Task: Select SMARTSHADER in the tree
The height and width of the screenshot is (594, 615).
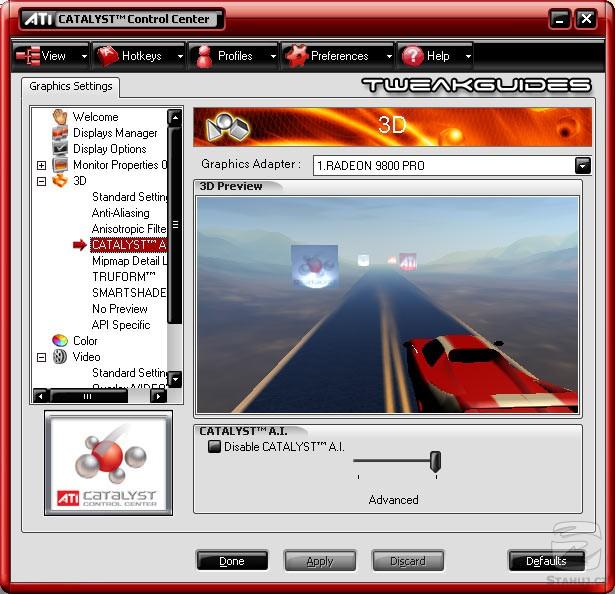Action: (129, 293)
